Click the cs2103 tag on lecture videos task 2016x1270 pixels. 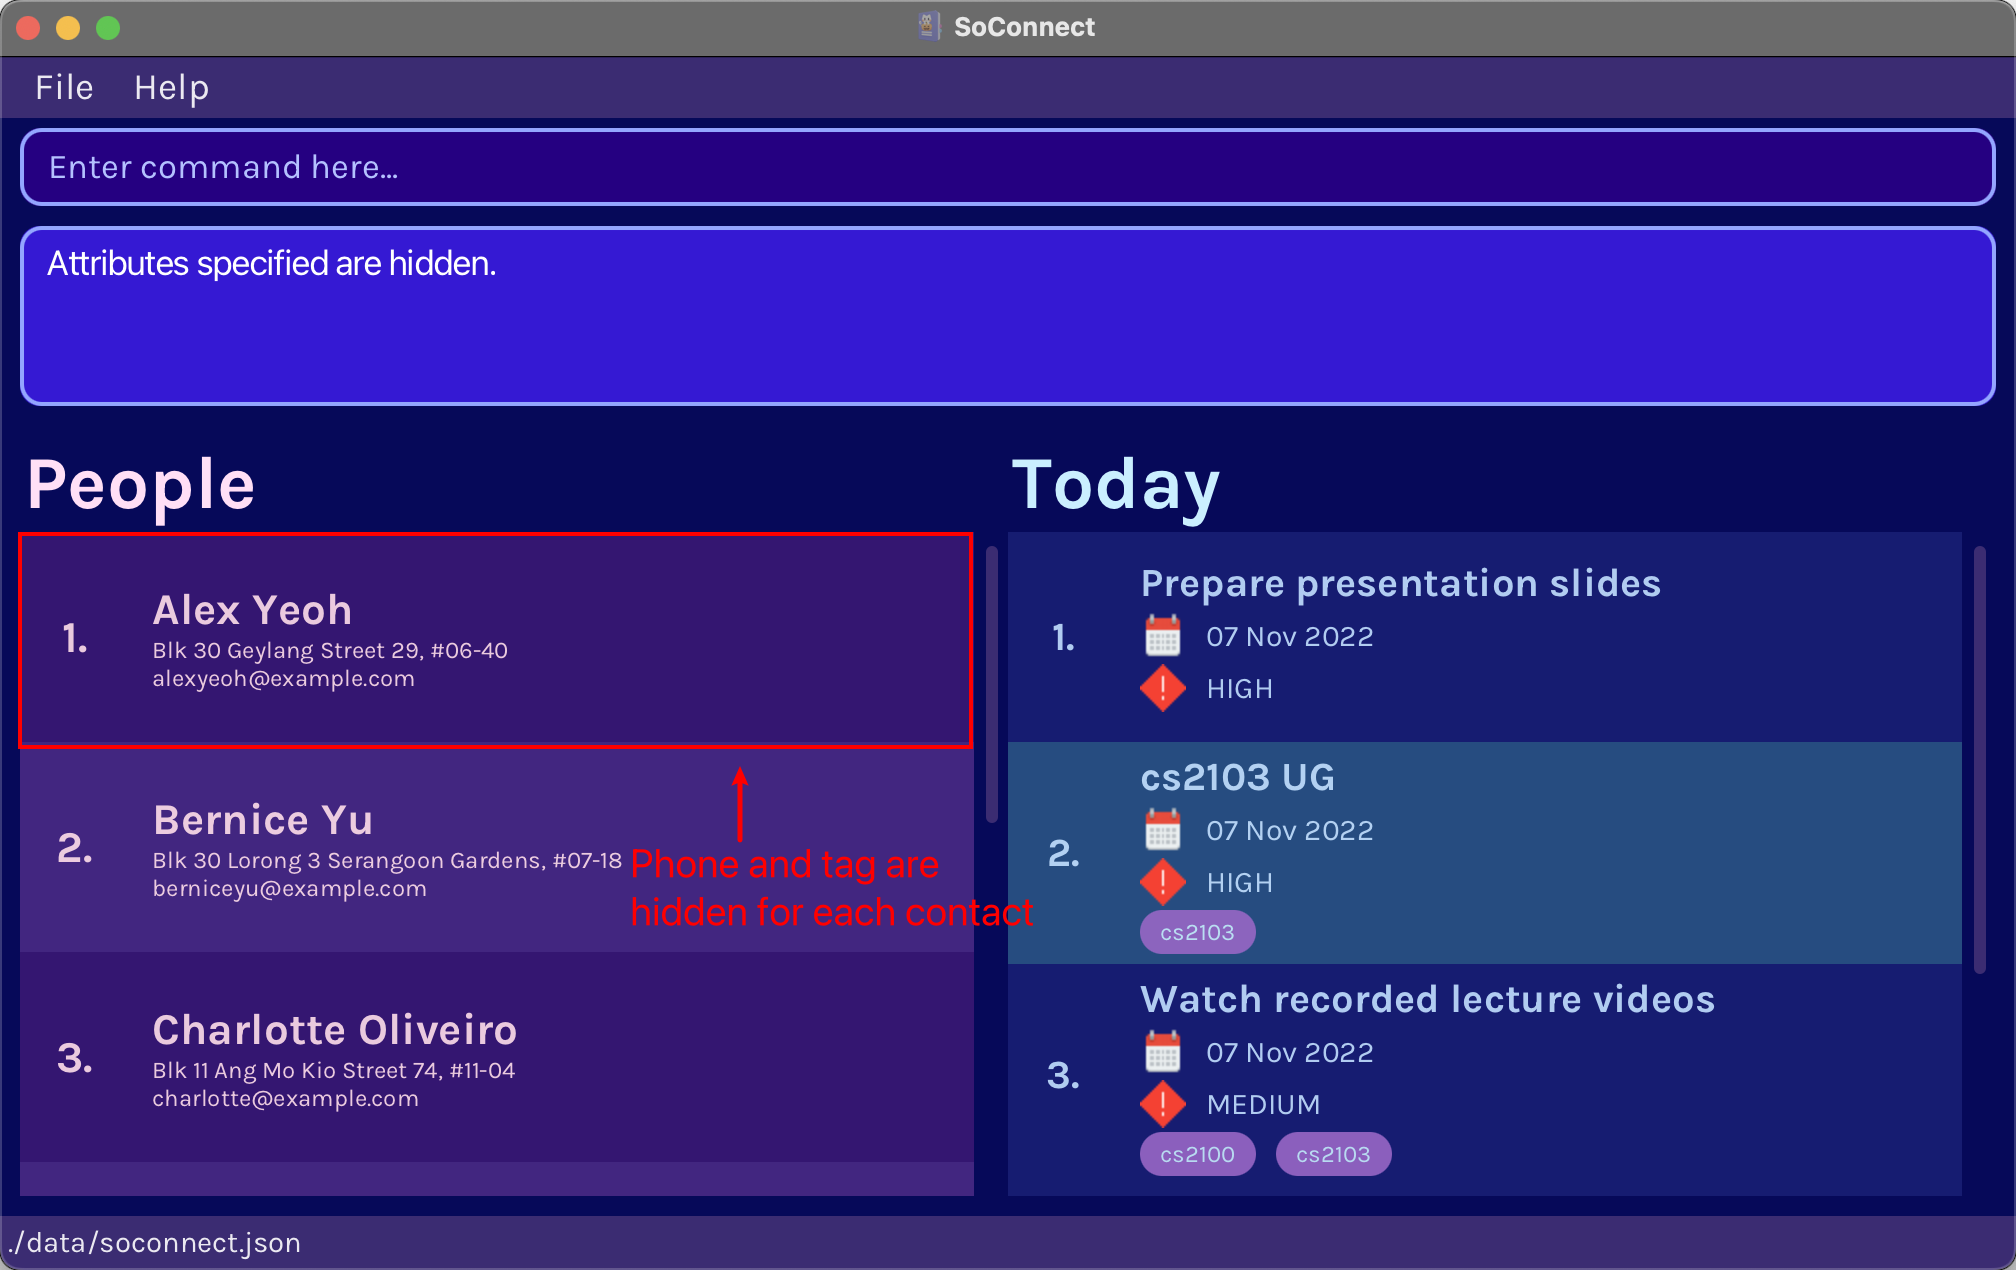[1333, 1154]
